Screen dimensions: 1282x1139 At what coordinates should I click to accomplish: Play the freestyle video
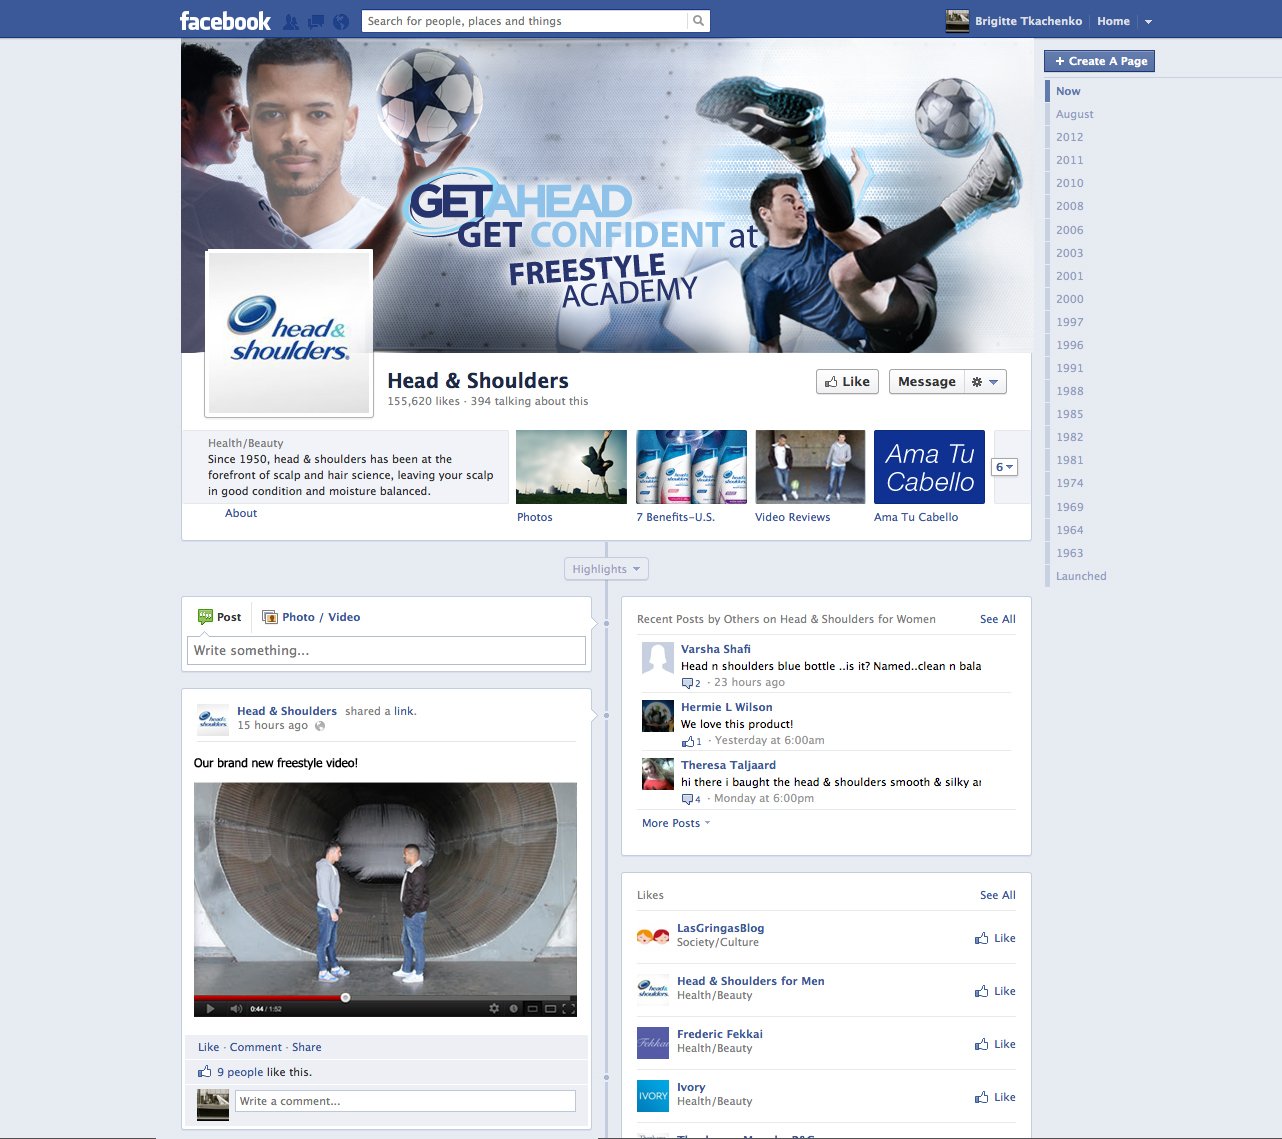(x=210, y=1009)
